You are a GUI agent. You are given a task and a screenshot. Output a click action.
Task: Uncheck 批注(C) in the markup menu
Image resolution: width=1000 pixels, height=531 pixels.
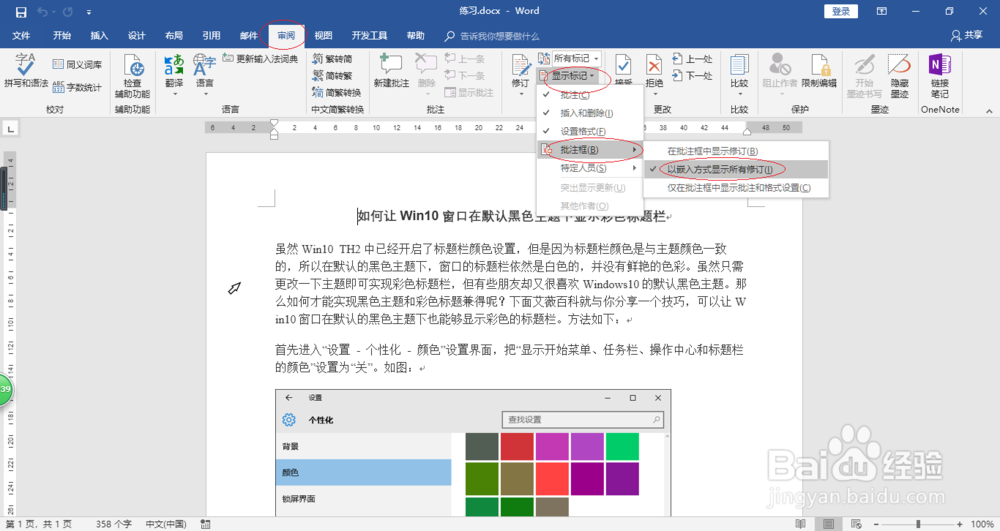click(x=590, y=95)
